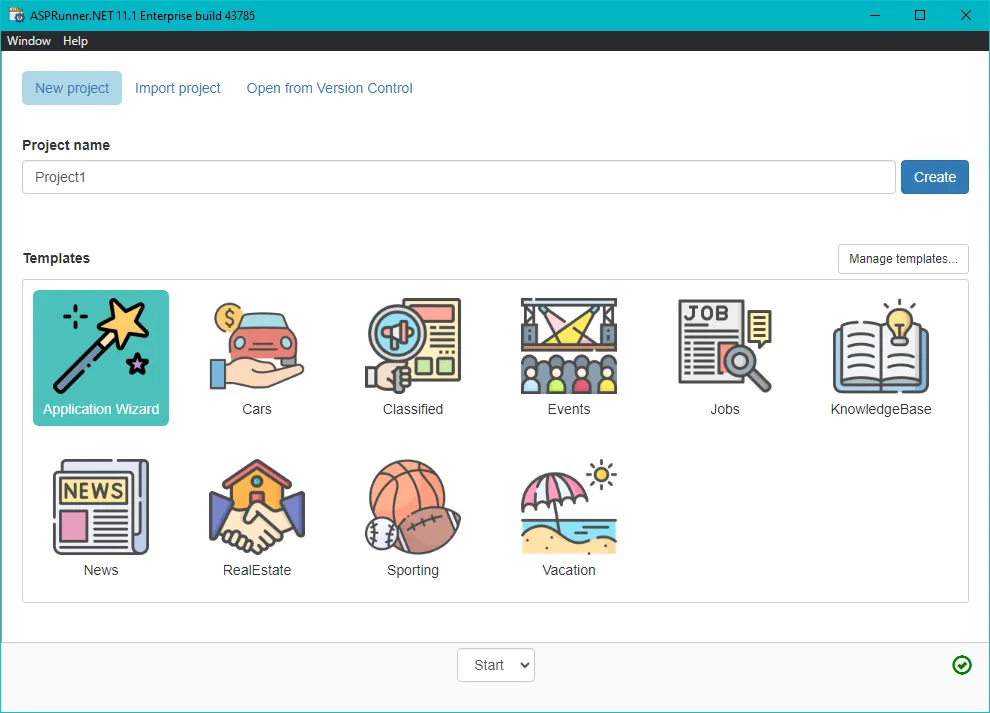This screenshot has height=713, width=990.
Task: Pick the Classified template icon
Action: (x=413, y=346)
